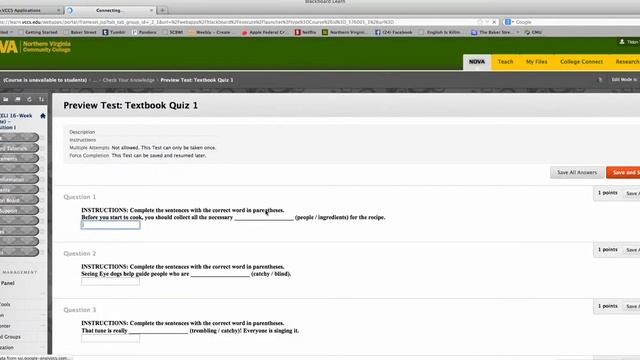Click the Northern Virginia Community College logo
This screenshot has width=640, height=360.
tap(36, 47)
